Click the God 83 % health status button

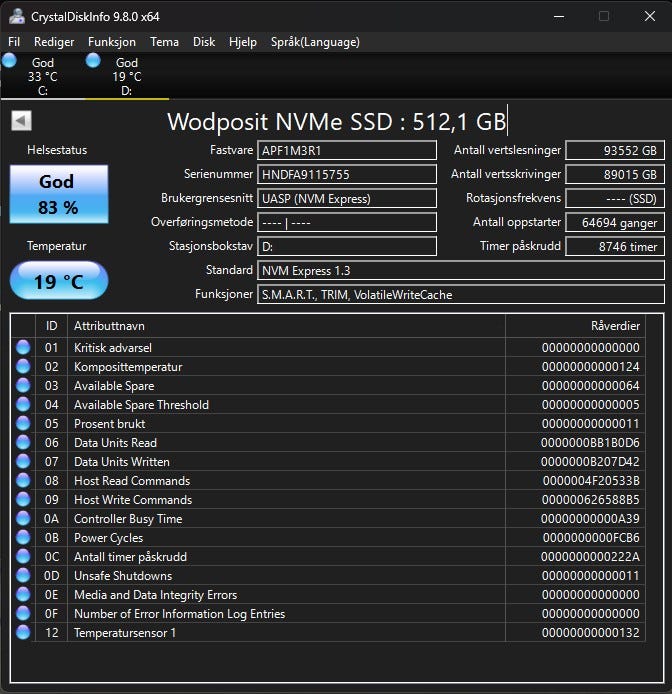coord(59,194)
